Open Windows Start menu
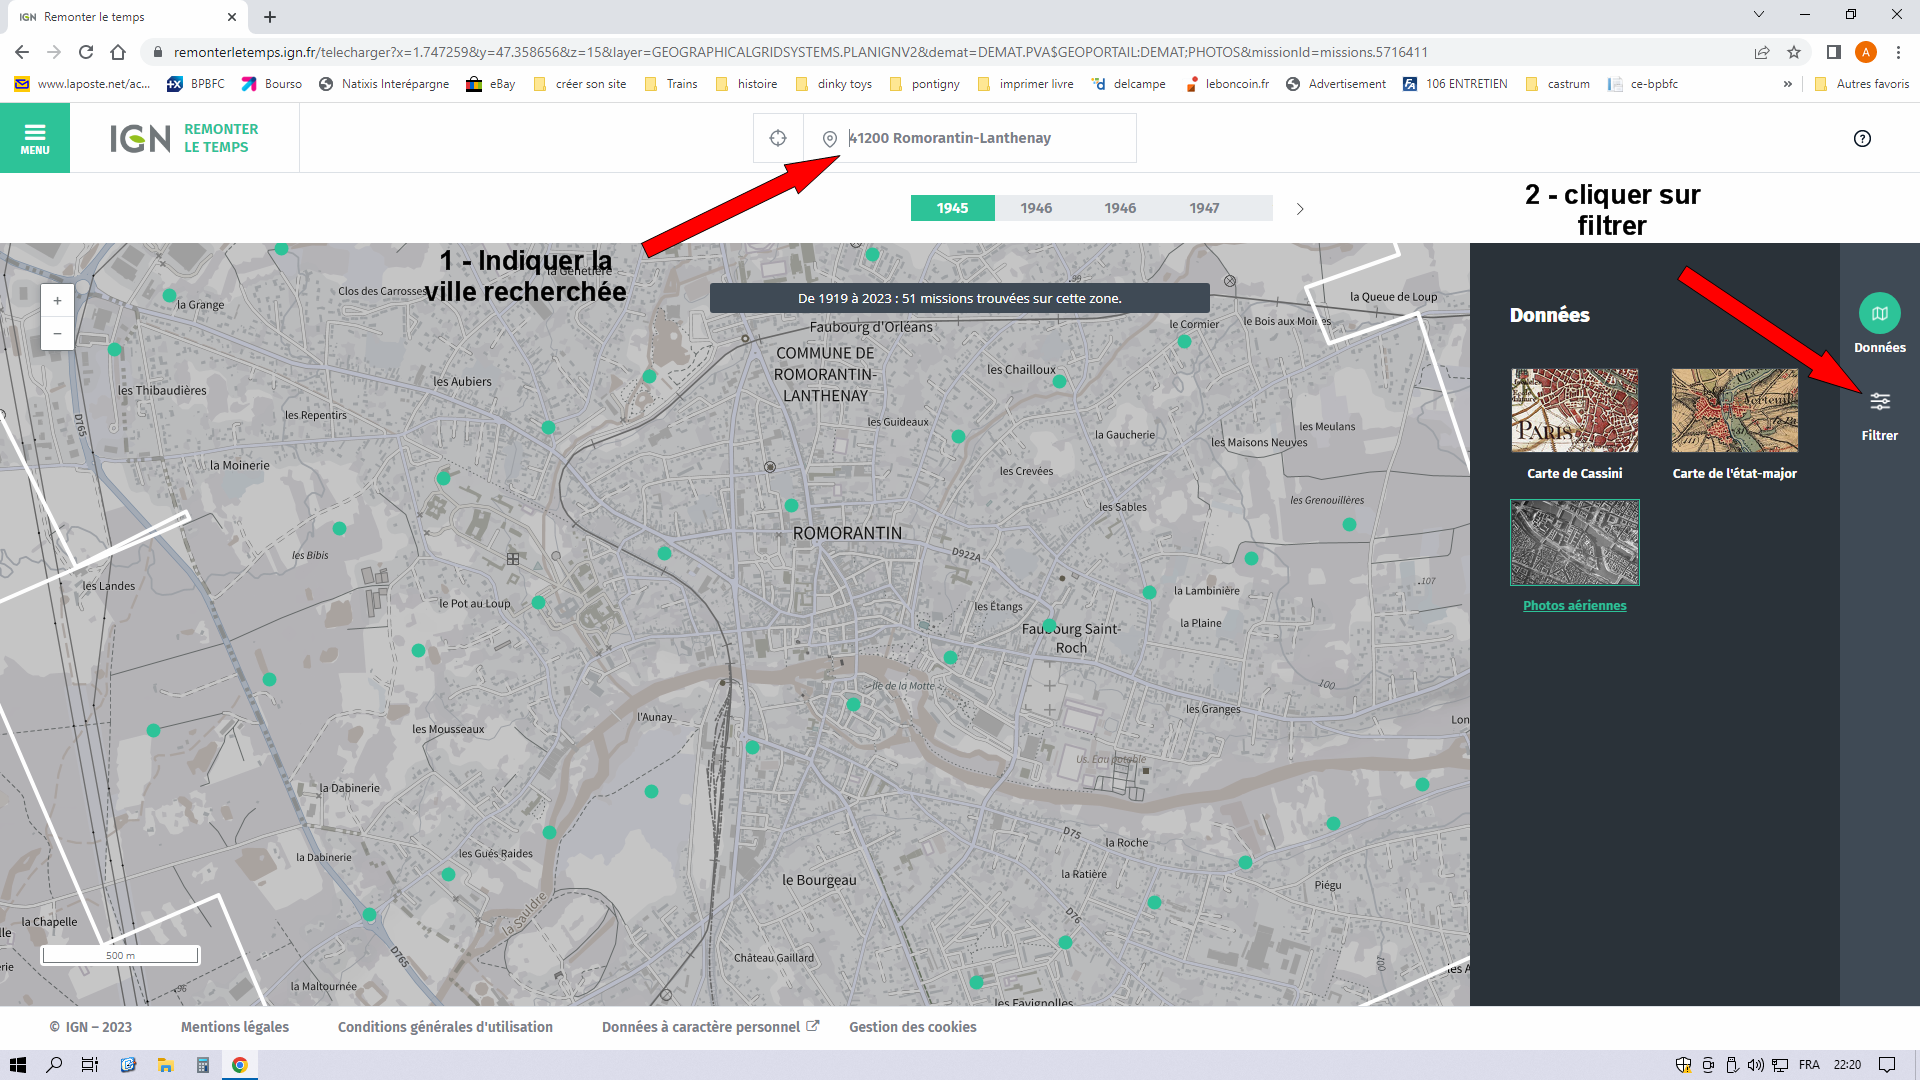The width and height of the screenshot is (1920, 1080). coord(18,1065)
